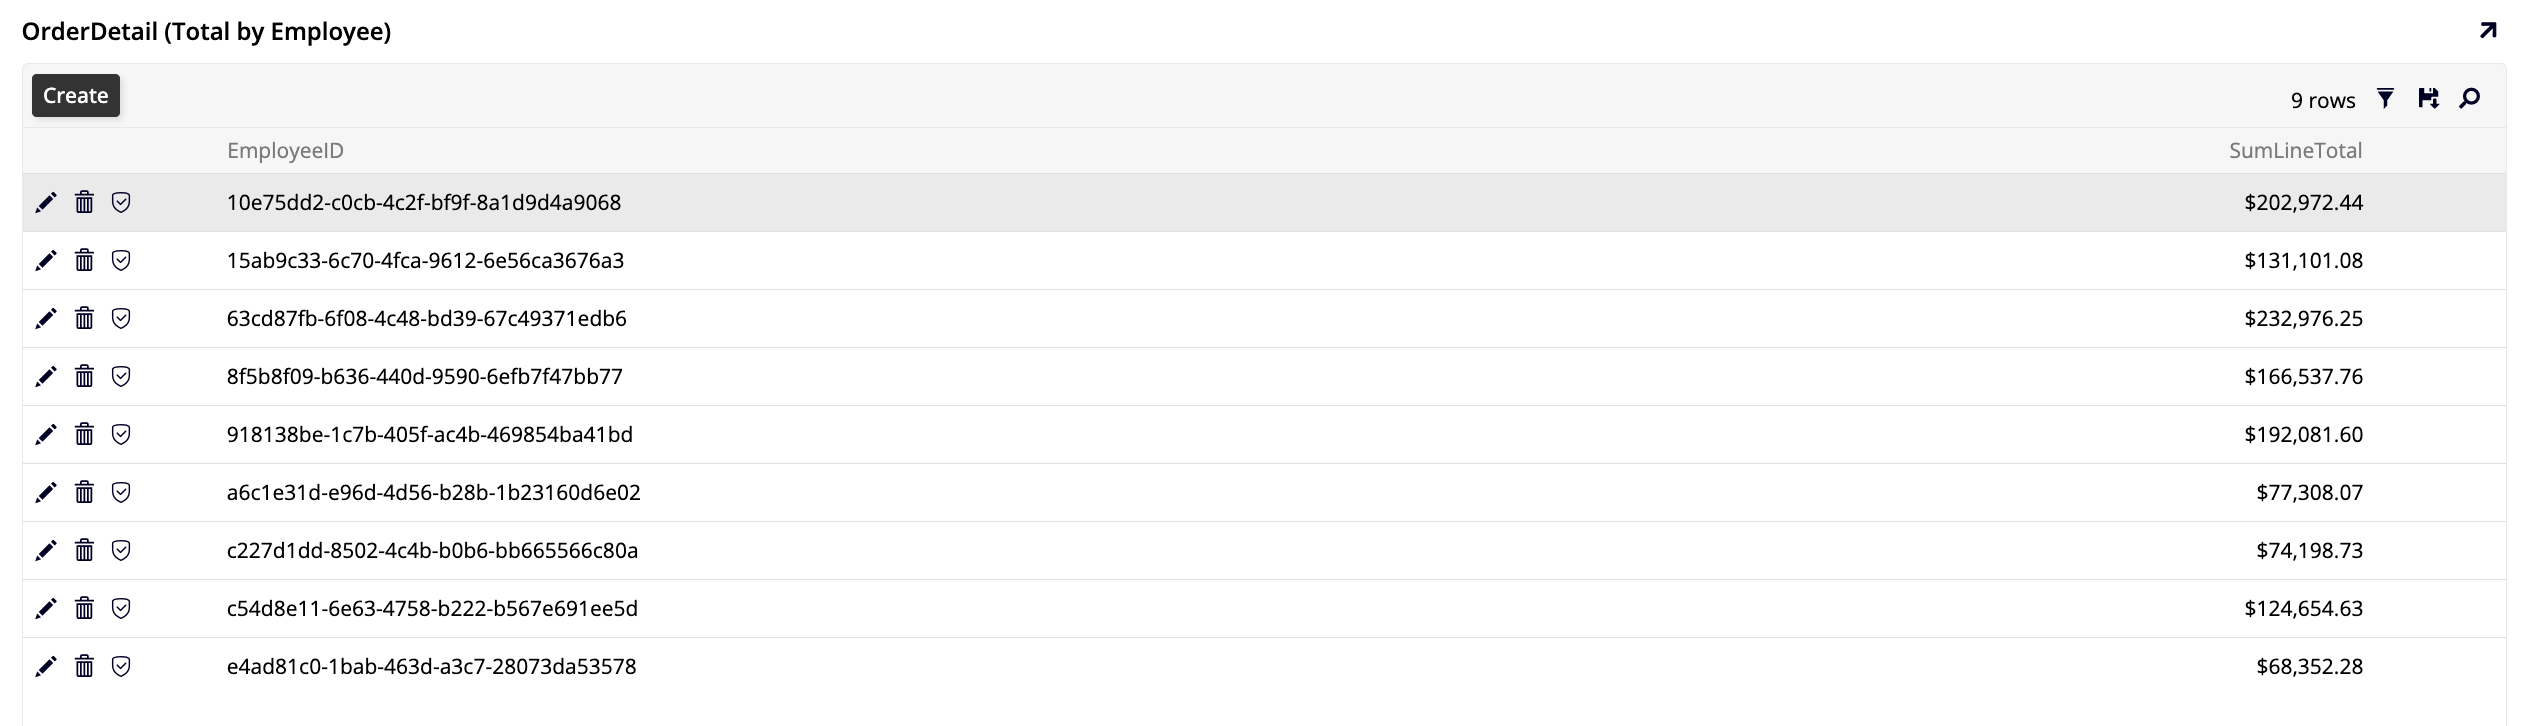Click the shield icon for row a6c1e31d
This screenshot has width=2532, height=726.
click(x=121, y=493)
